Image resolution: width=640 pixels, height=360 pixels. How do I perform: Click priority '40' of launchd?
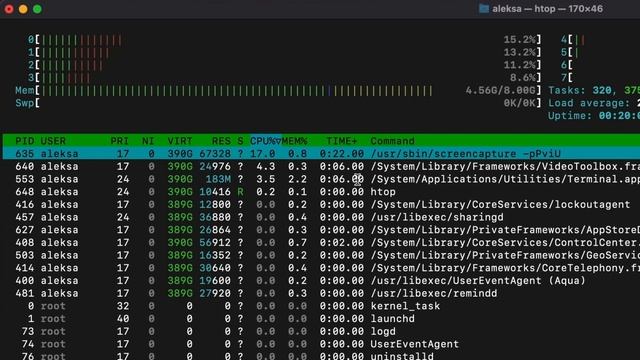tap(123, 319)
